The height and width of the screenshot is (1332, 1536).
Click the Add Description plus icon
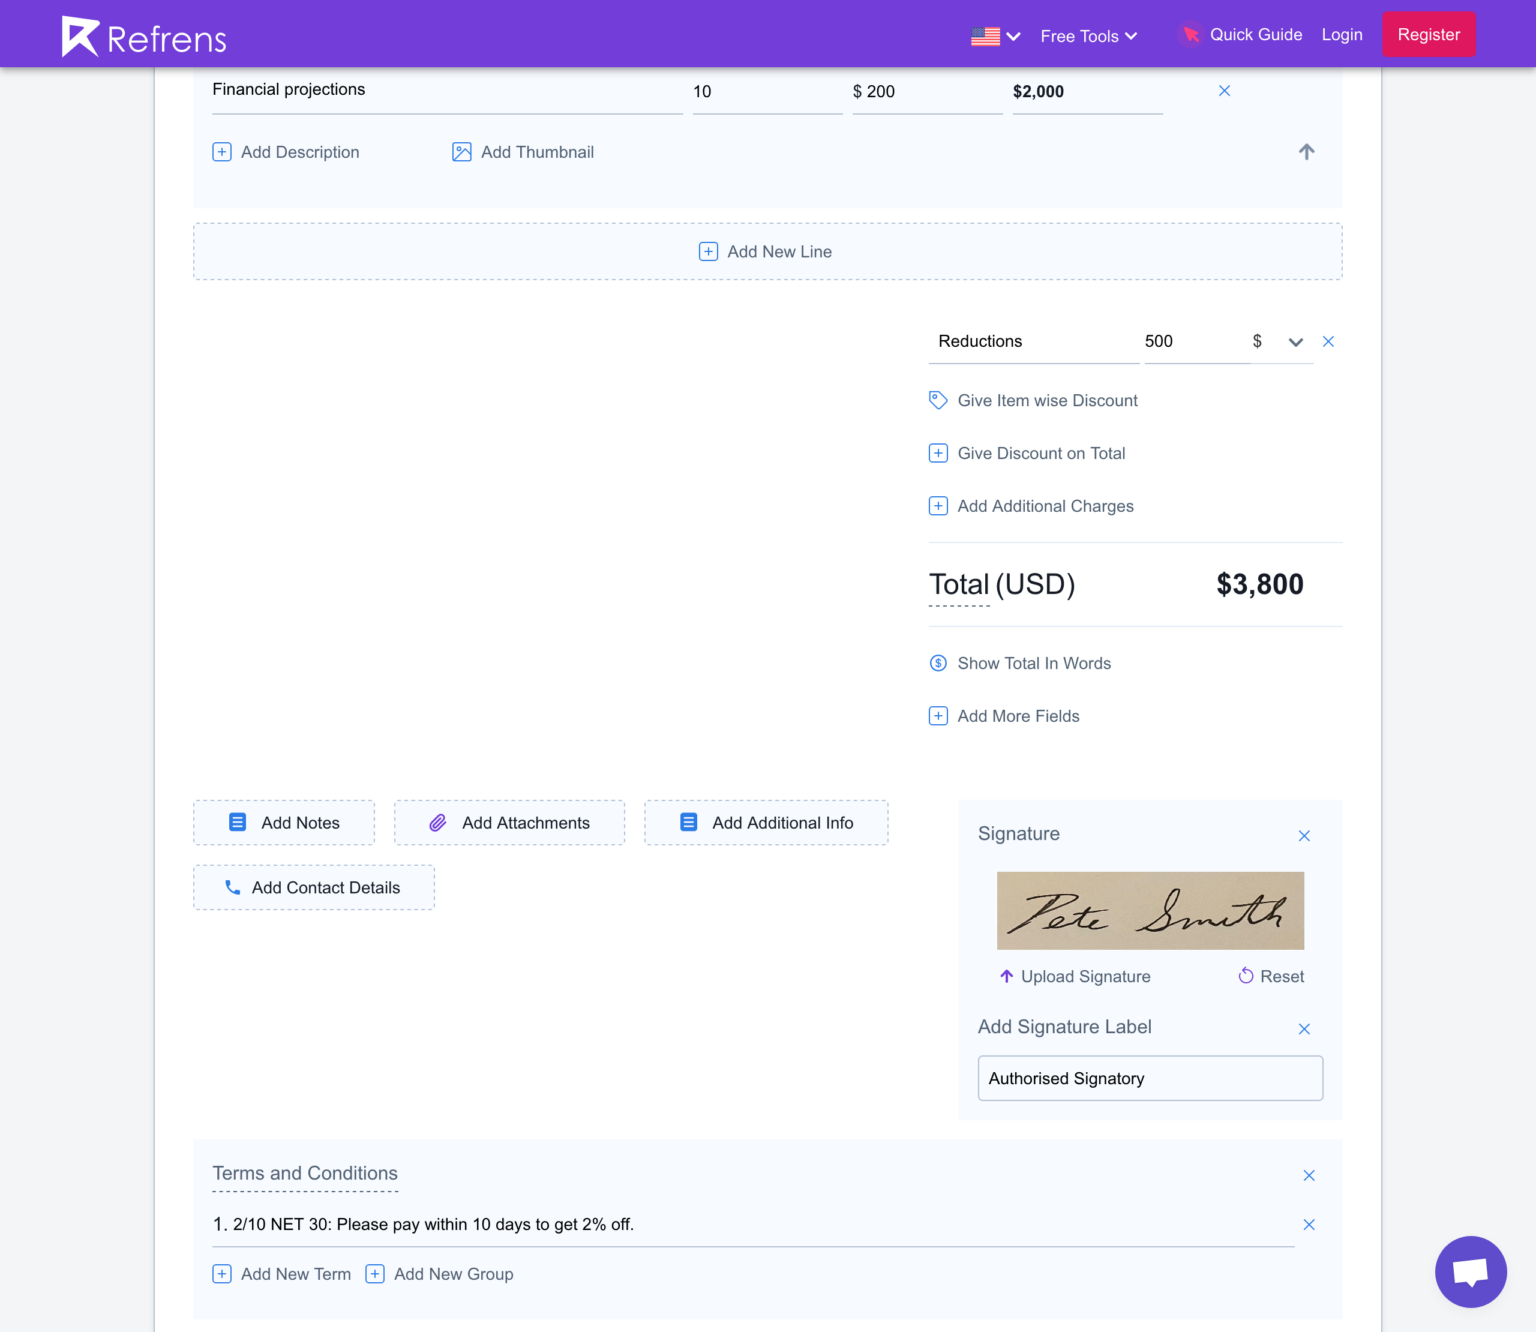(222, 152)
